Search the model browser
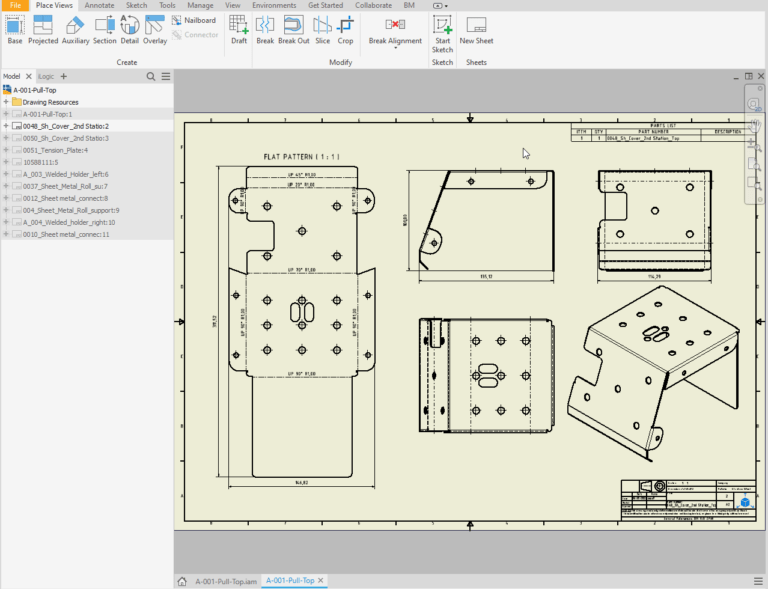 point(151,76)
